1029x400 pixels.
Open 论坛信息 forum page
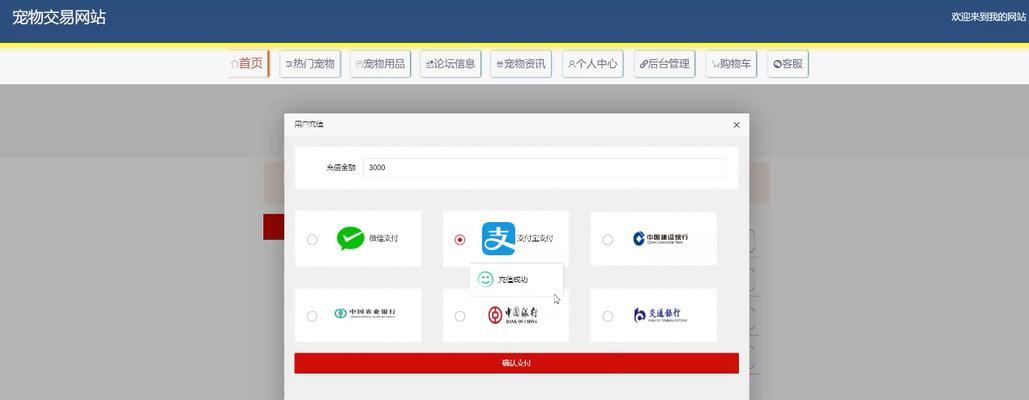(x=450, y=64)
